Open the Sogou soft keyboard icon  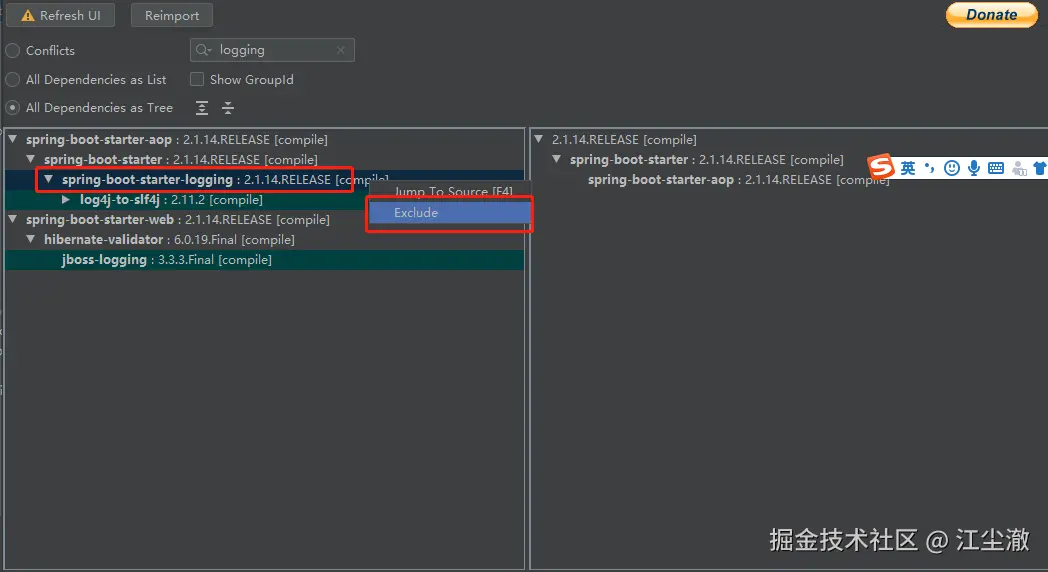[996, 168]
